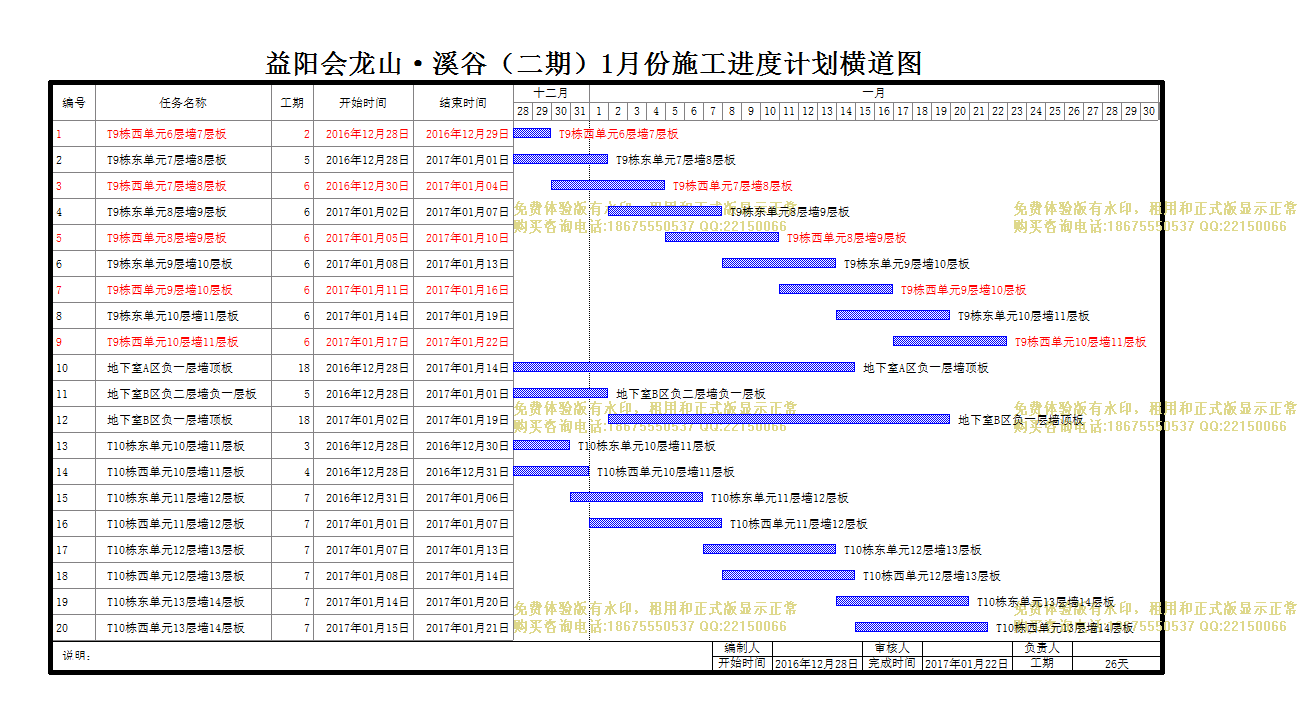Click the footer total duration value 26天
The height and width of the screenshot is (721, 1297).
click(1116, 663)
